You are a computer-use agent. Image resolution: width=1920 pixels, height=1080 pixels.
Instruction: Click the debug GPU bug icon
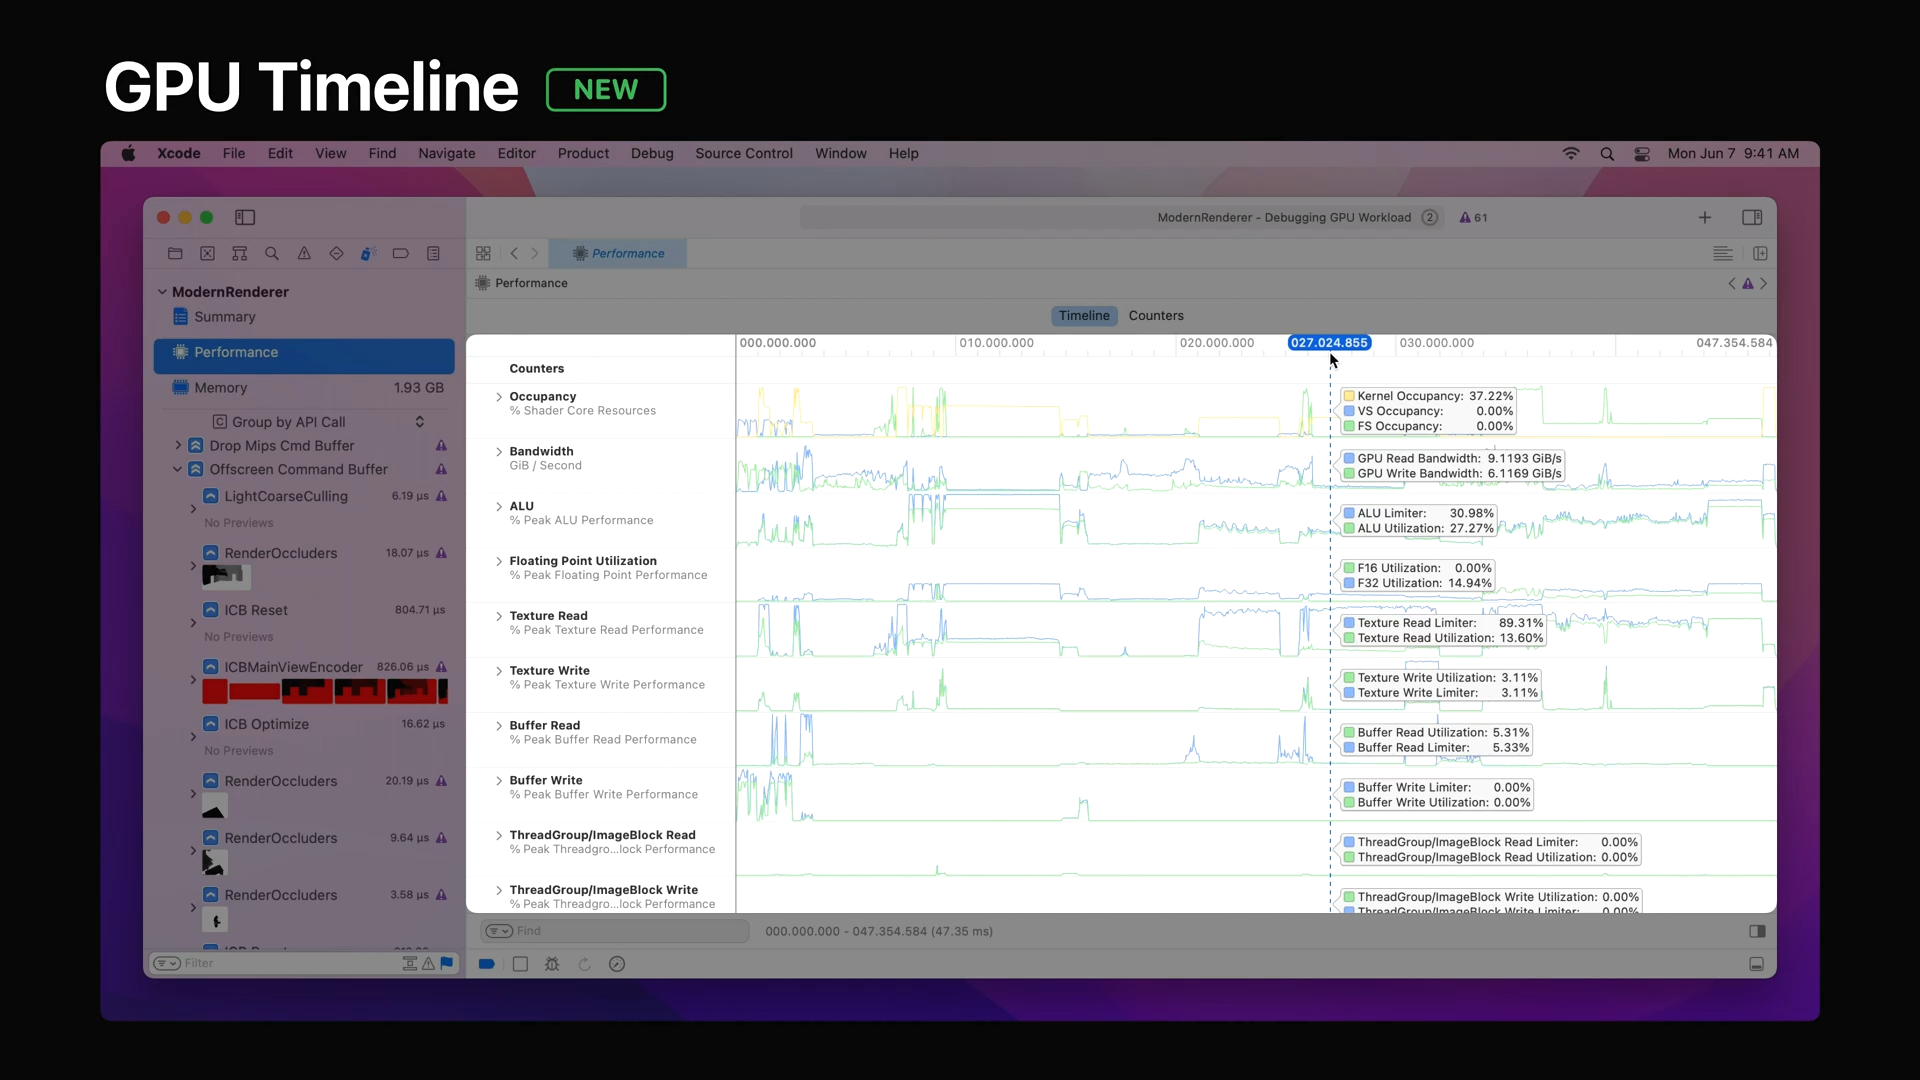coord(552,964)
